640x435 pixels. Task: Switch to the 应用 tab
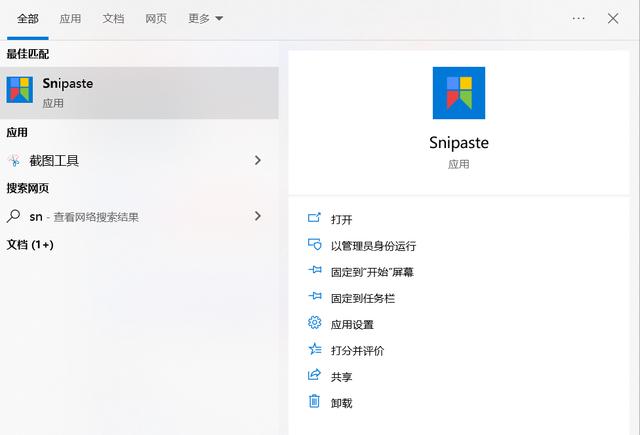pos(70,19)
